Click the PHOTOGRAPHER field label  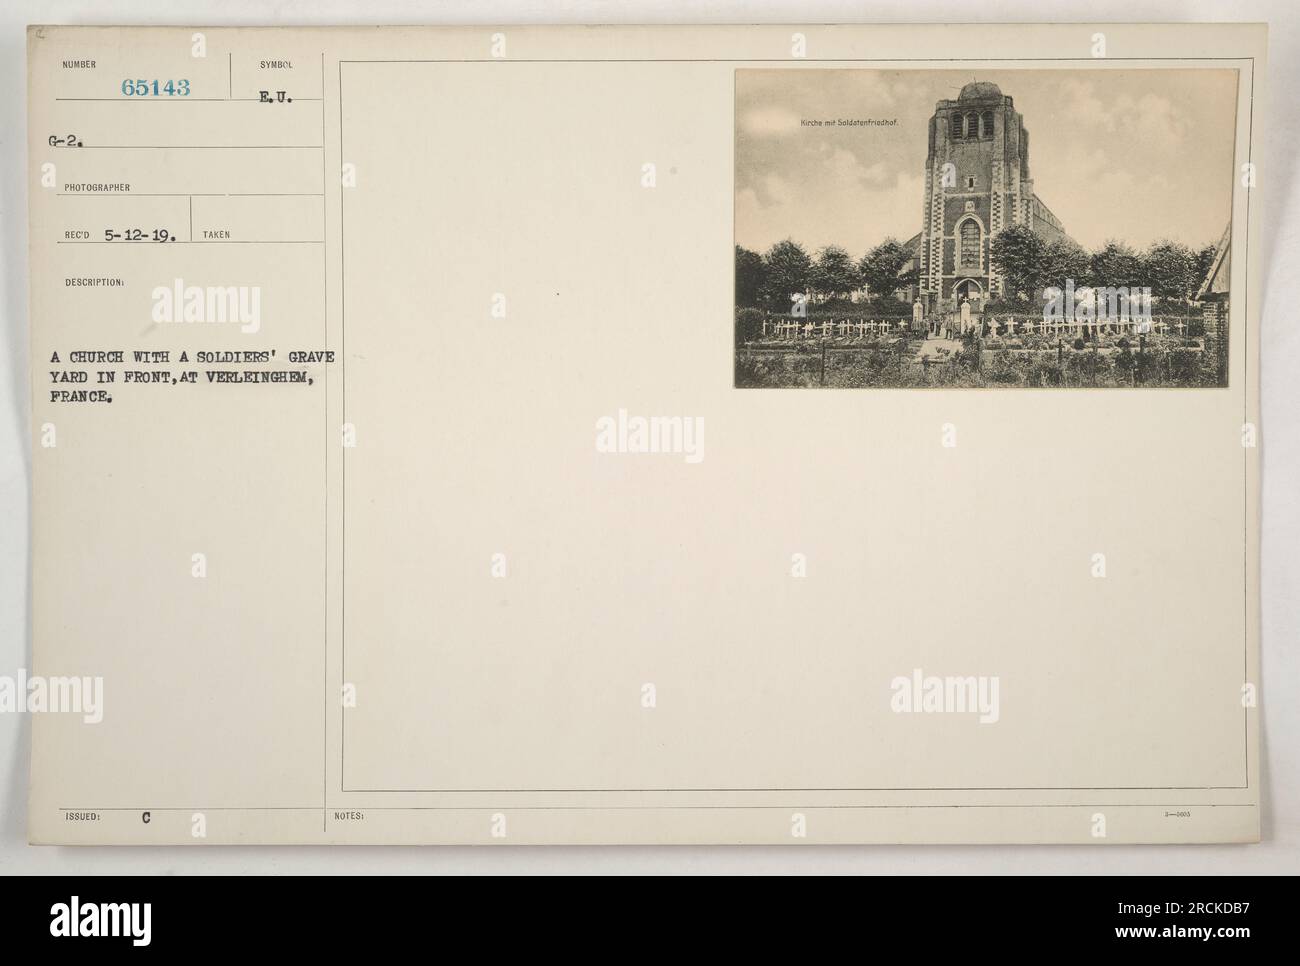click(98, 187)
